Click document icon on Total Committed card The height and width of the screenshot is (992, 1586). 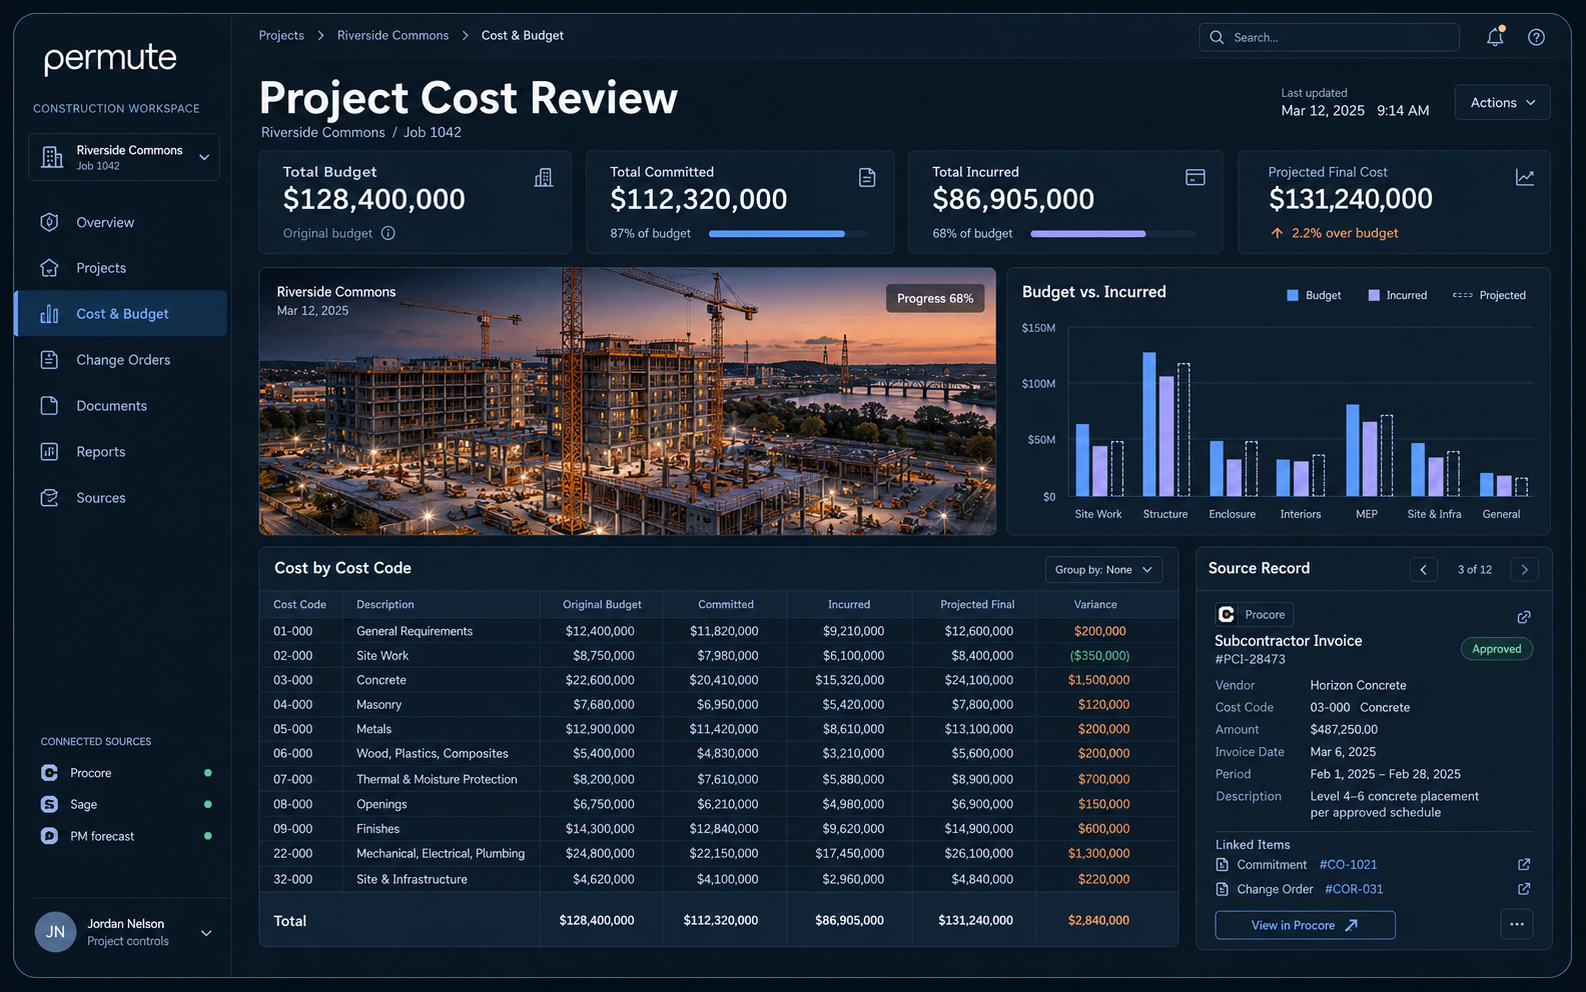click(867, 177)
